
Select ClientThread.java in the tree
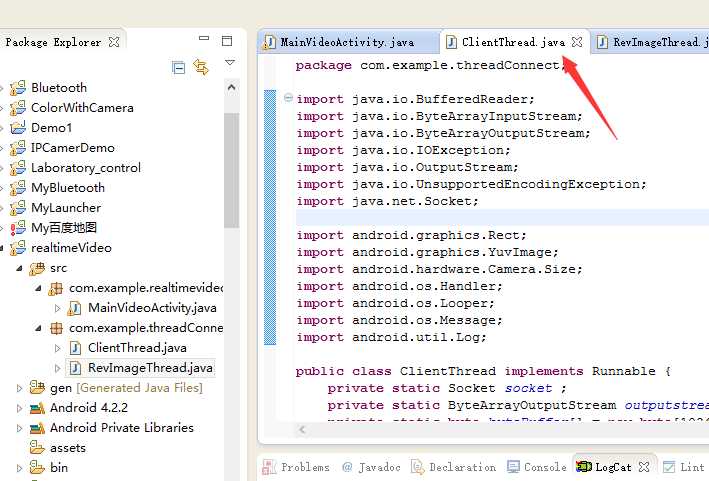click(137, 348)
